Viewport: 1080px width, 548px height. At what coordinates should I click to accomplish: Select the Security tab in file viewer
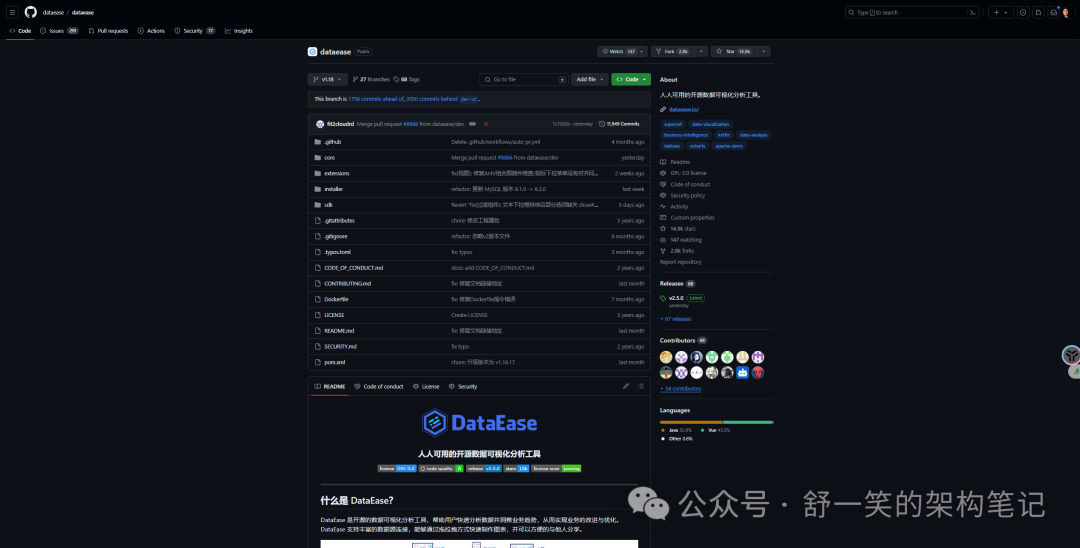click(463, 386)
